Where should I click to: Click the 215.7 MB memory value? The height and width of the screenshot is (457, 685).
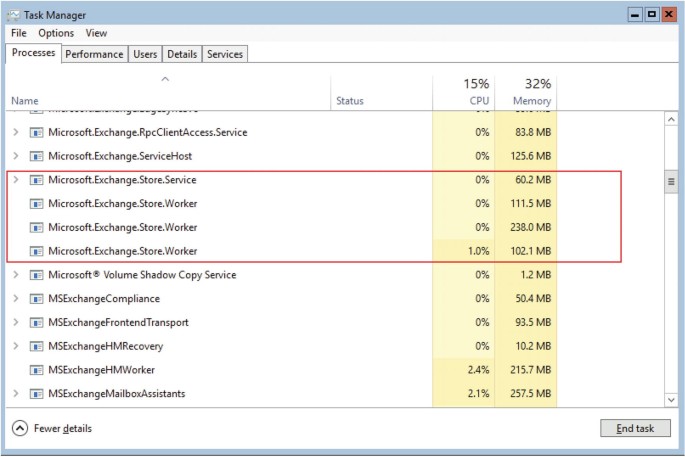[x=530, y=370]
